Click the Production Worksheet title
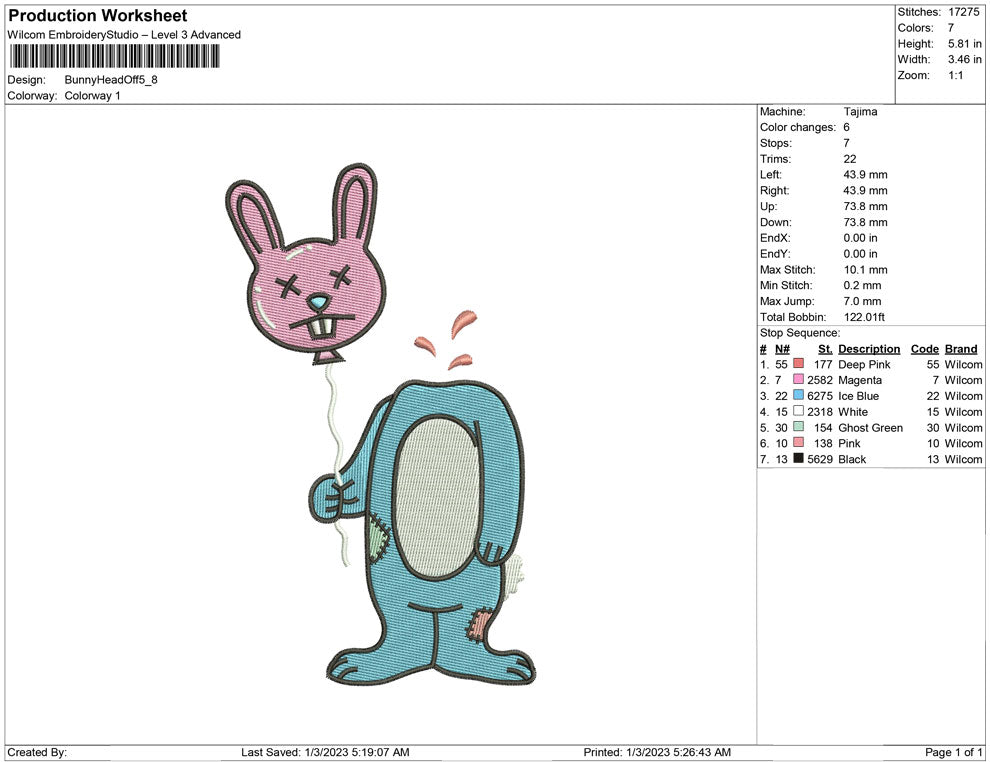Viewport: 990px width, 762px height. (98, 15)
